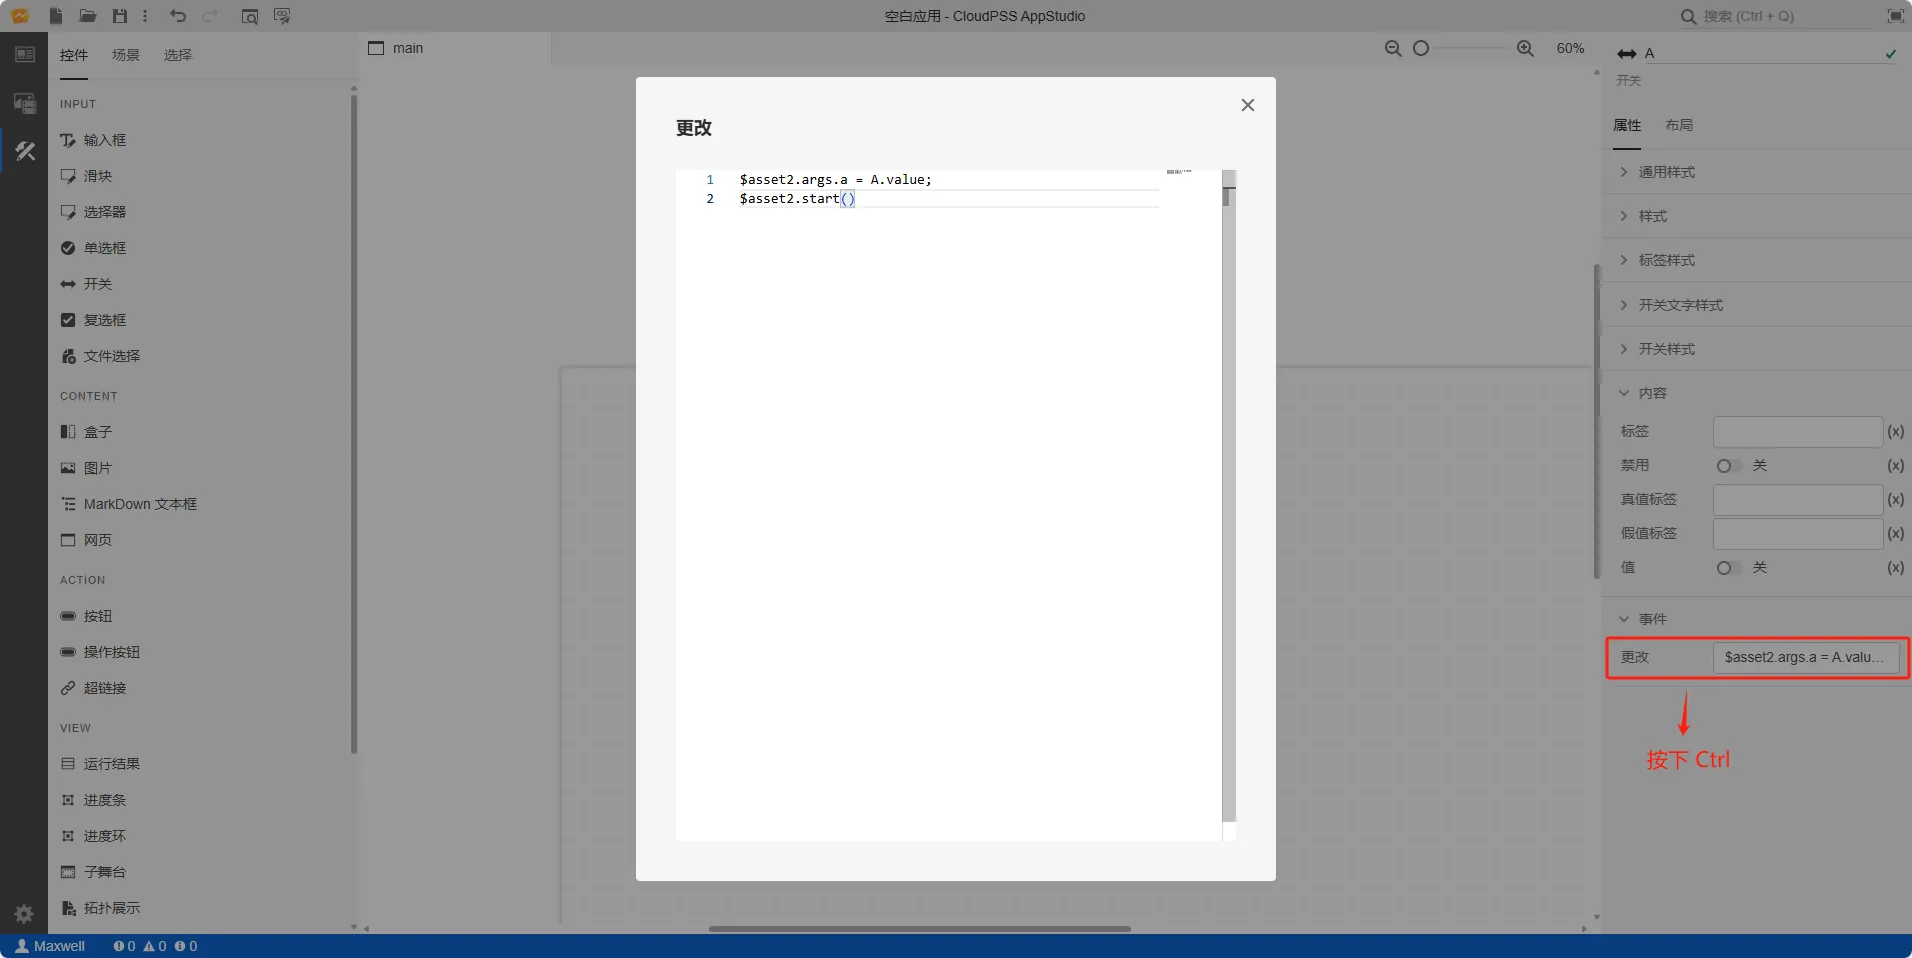
Task: Click expression (x) button beside 真值标签
Action: pyautogui.click(x=1895, y=500)
